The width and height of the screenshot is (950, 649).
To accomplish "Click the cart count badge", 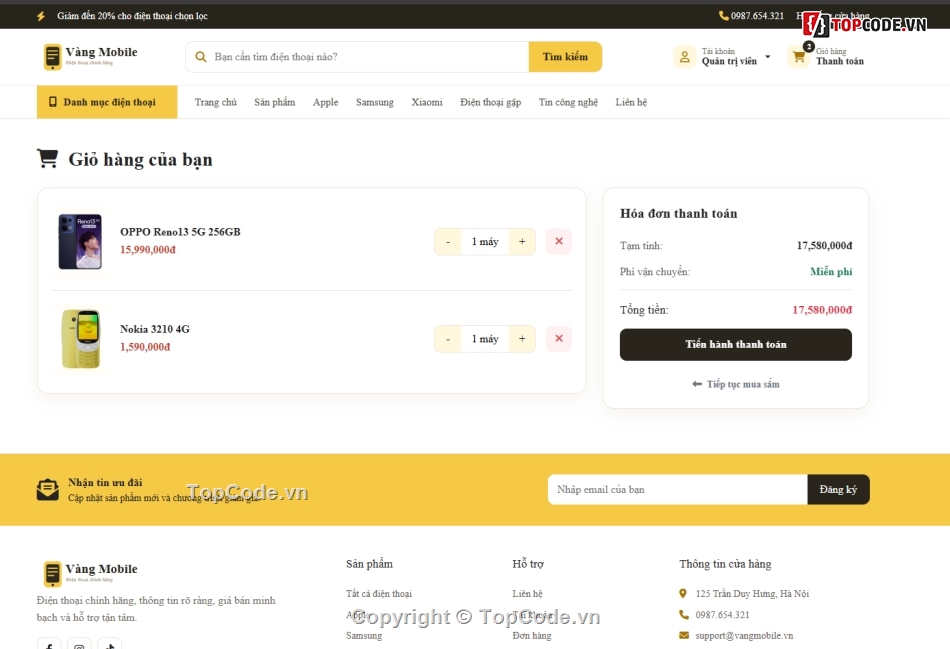I will click(808, 47).
